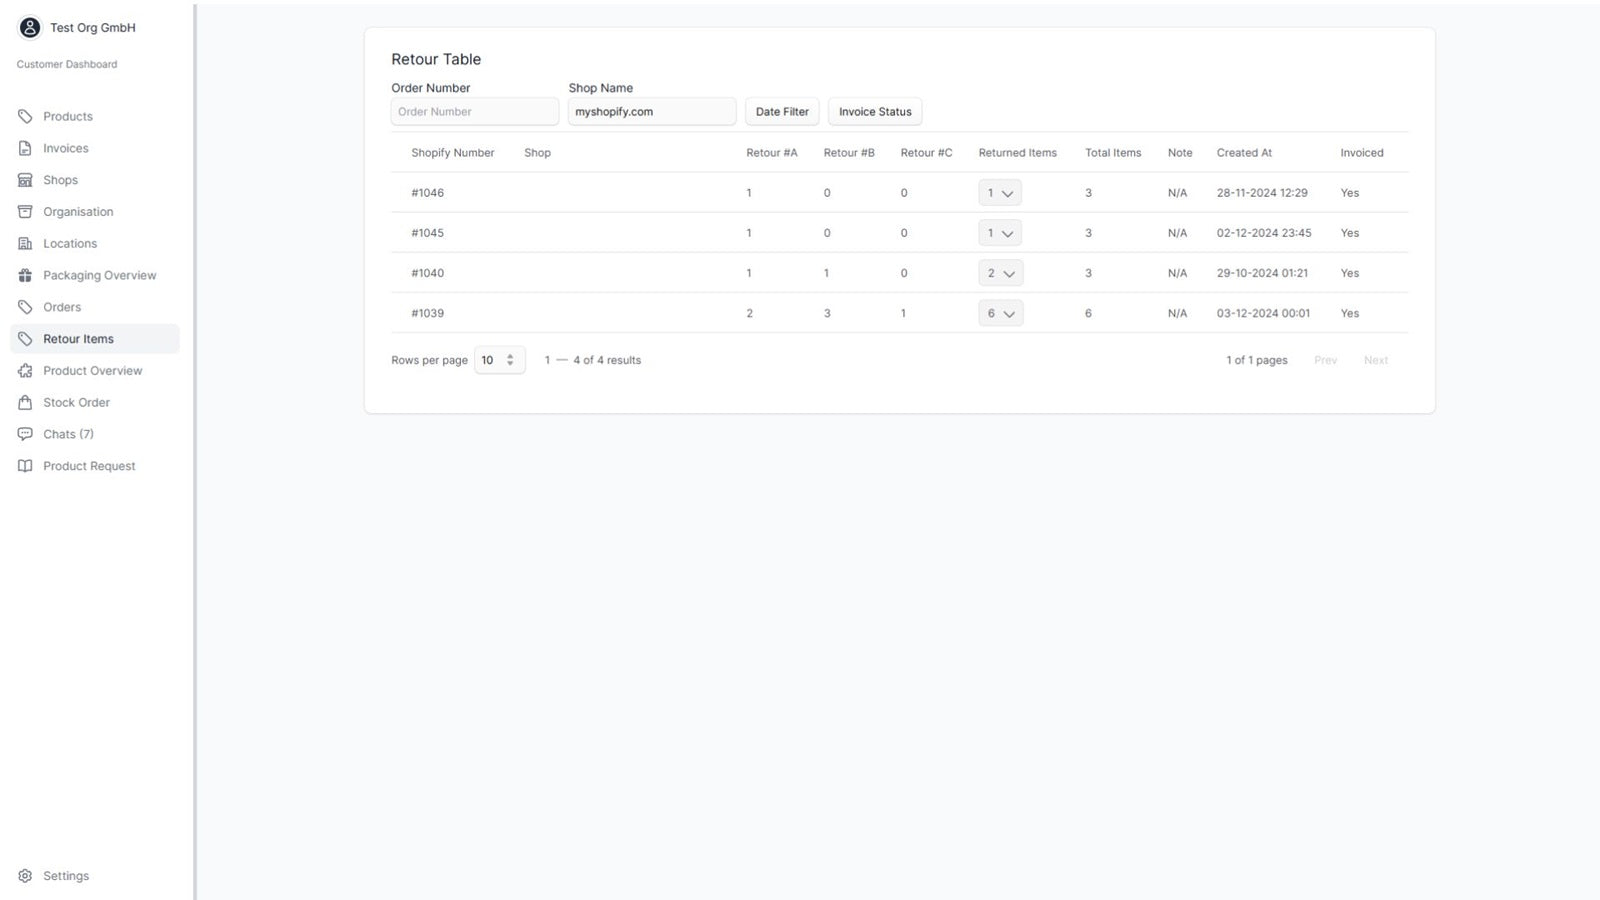Screen dimensions: 1600x900
Task: Open Product Overview page
Action: tap(95, 371)
